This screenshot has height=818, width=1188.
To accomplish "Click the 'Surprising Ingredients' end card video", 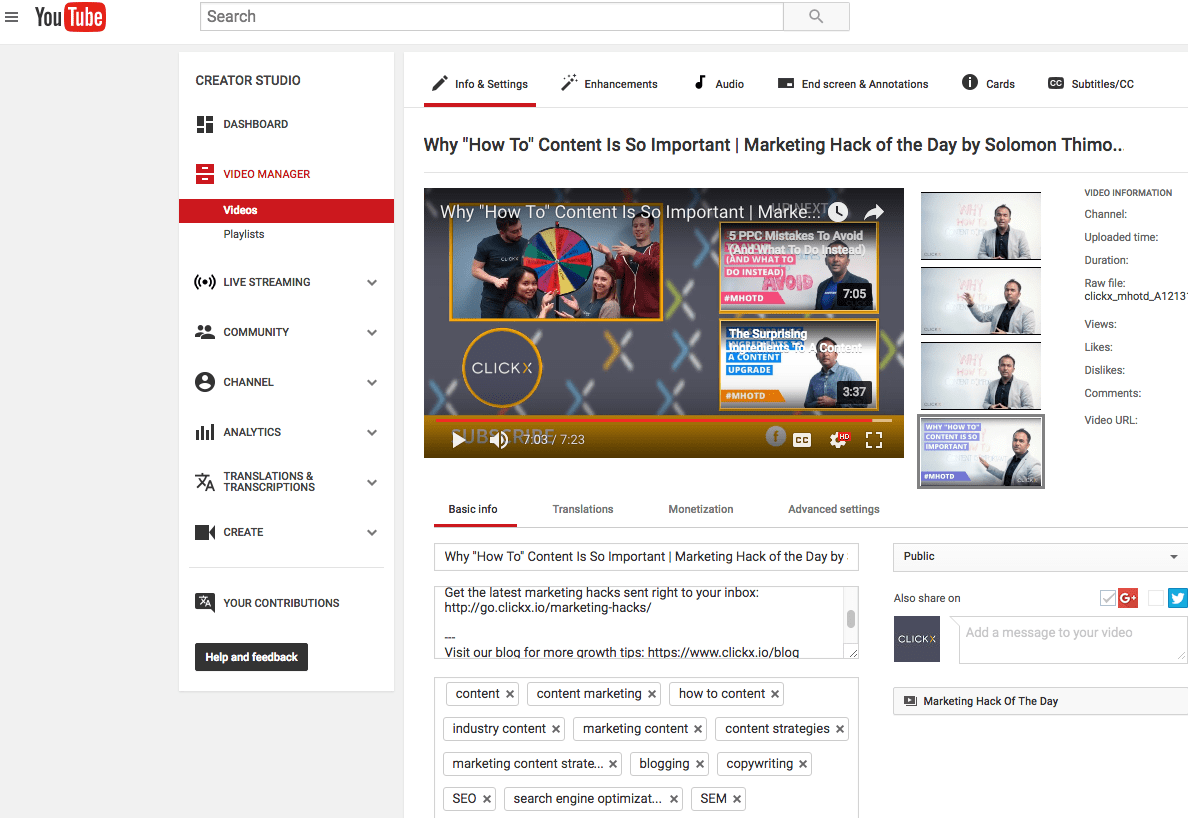I will (x=799, y=365).
